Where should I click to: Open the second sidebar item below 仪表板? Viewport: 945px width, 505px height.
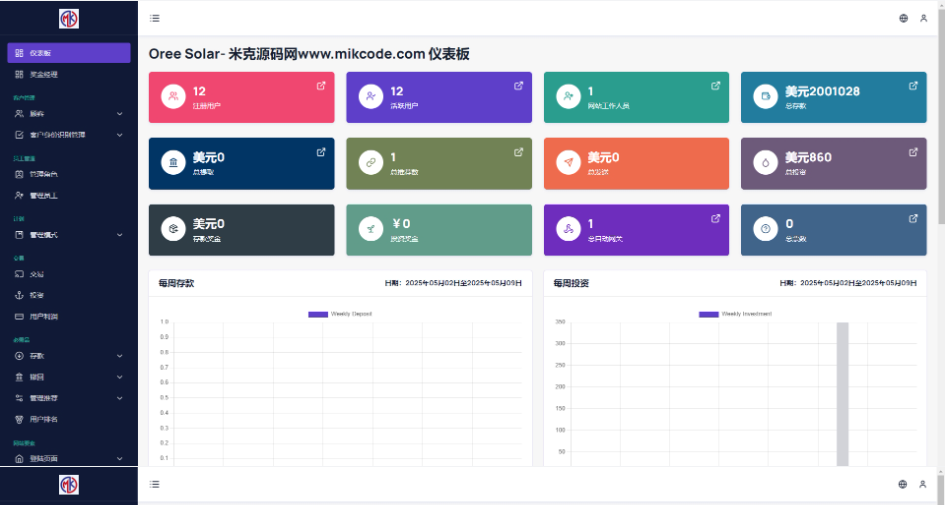tap(69, 75)
